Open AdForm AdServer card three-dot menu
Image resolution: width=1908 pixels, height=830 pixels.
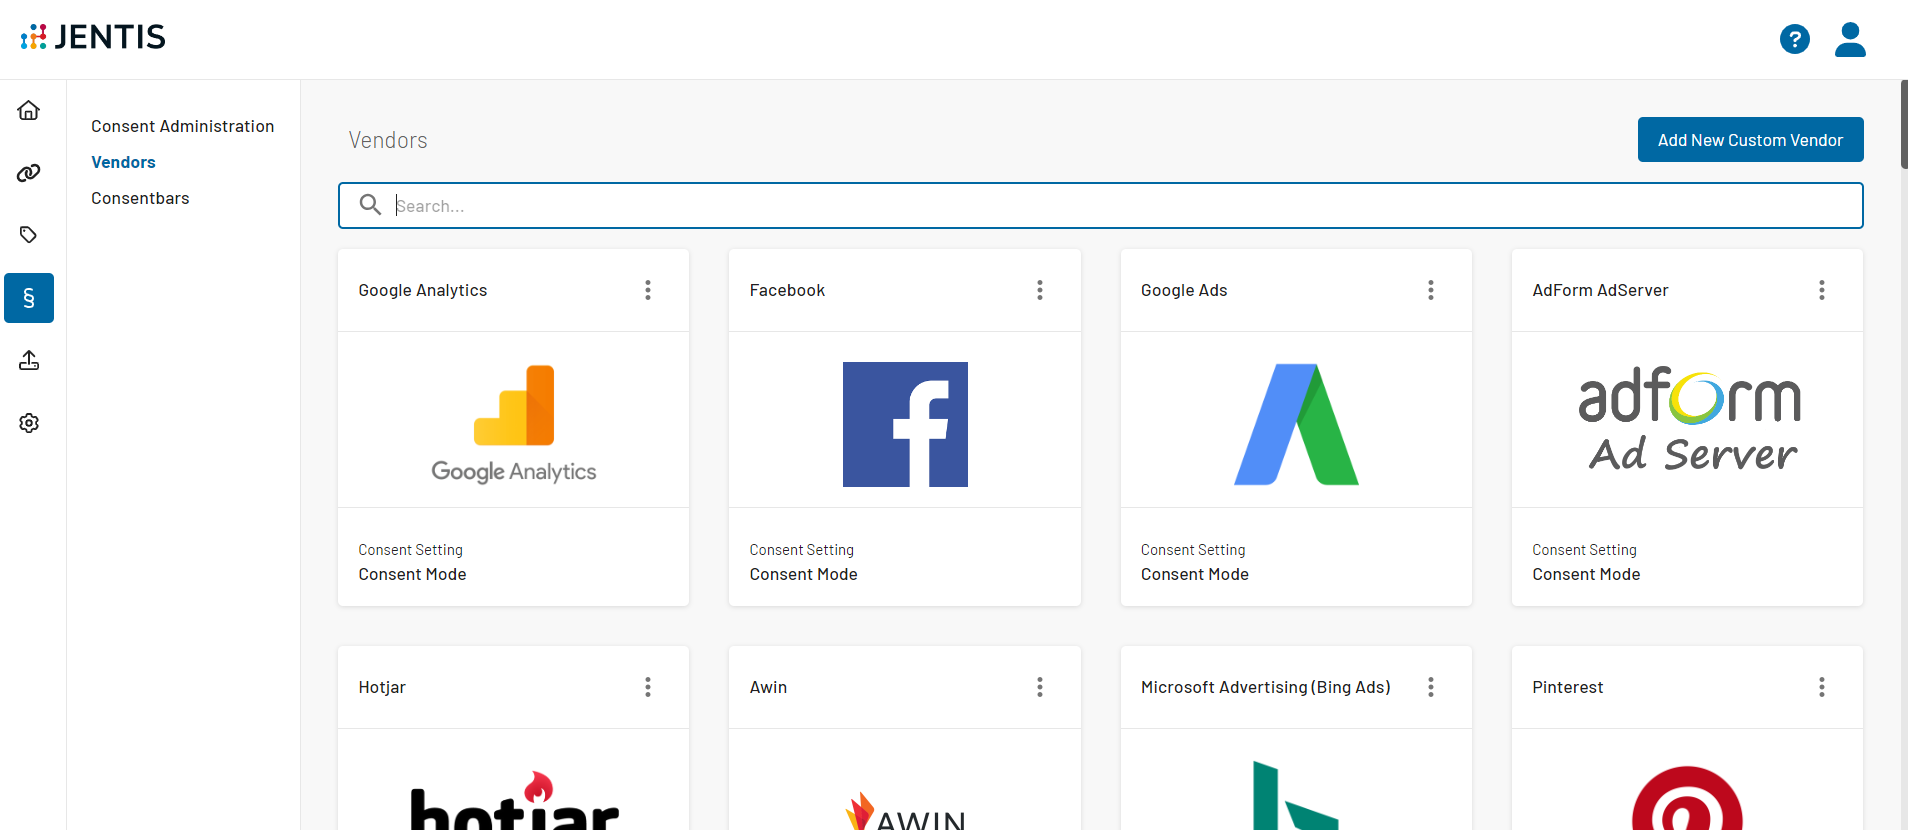[1822, 290]
